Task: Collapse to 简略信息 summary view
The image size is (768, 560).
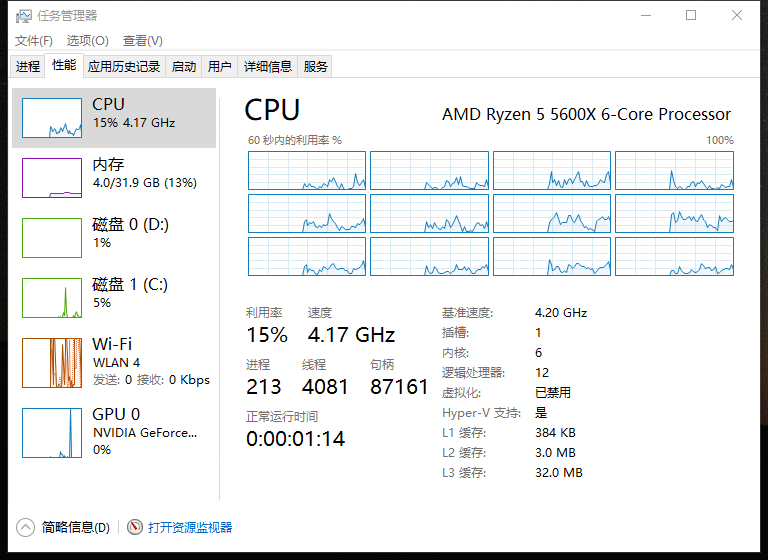Action: 64,527
